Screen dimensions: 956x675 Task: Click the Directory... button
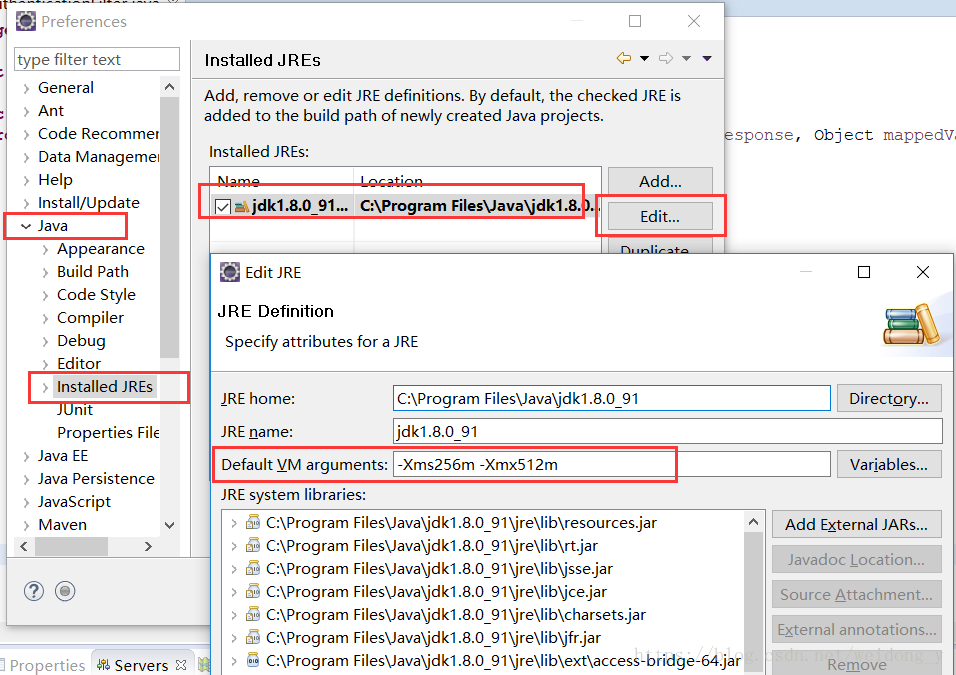(888, 399)
